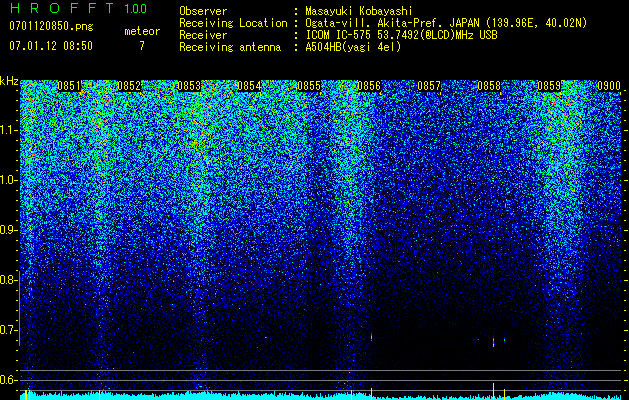Click the meteor count value 7
The width and height of the screenshot is (629, 400).
(x=142, y=46)
